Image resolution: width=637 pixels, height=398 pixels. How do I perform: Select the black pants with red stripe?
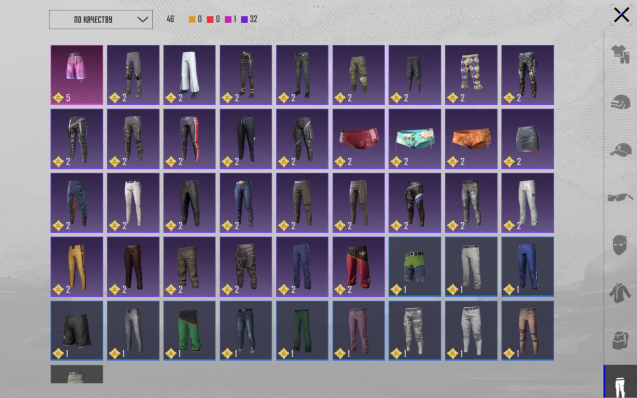189,139
